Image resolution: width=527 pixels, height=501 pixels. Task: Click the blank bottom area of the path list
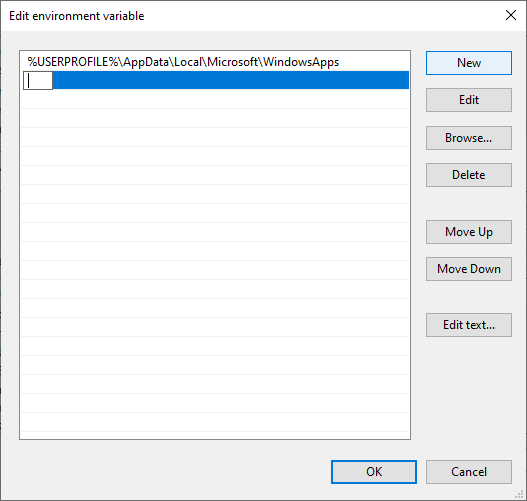(x=215, y=422)
